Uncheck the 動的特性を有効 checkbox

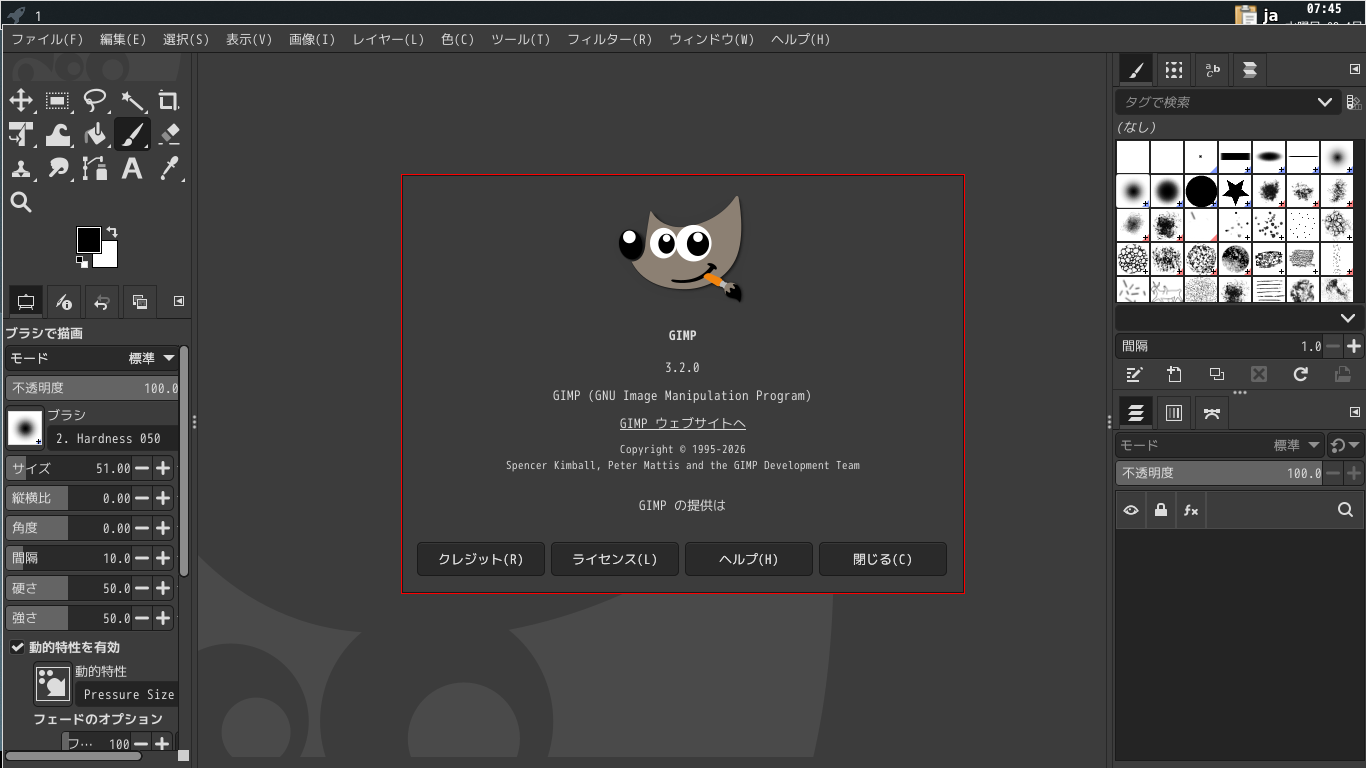click(x=17, y=647)
